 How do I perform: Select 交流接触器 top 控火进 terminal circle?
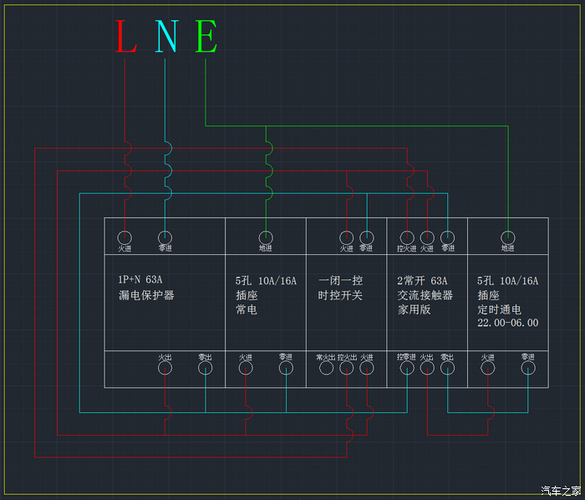tap(407, 238)
